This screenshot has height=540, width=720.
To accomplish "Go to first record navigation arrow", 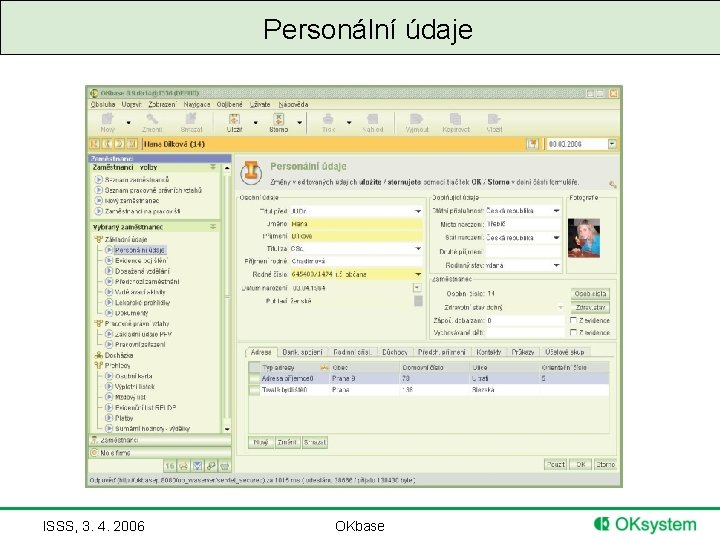I will [x=95, y=144].
